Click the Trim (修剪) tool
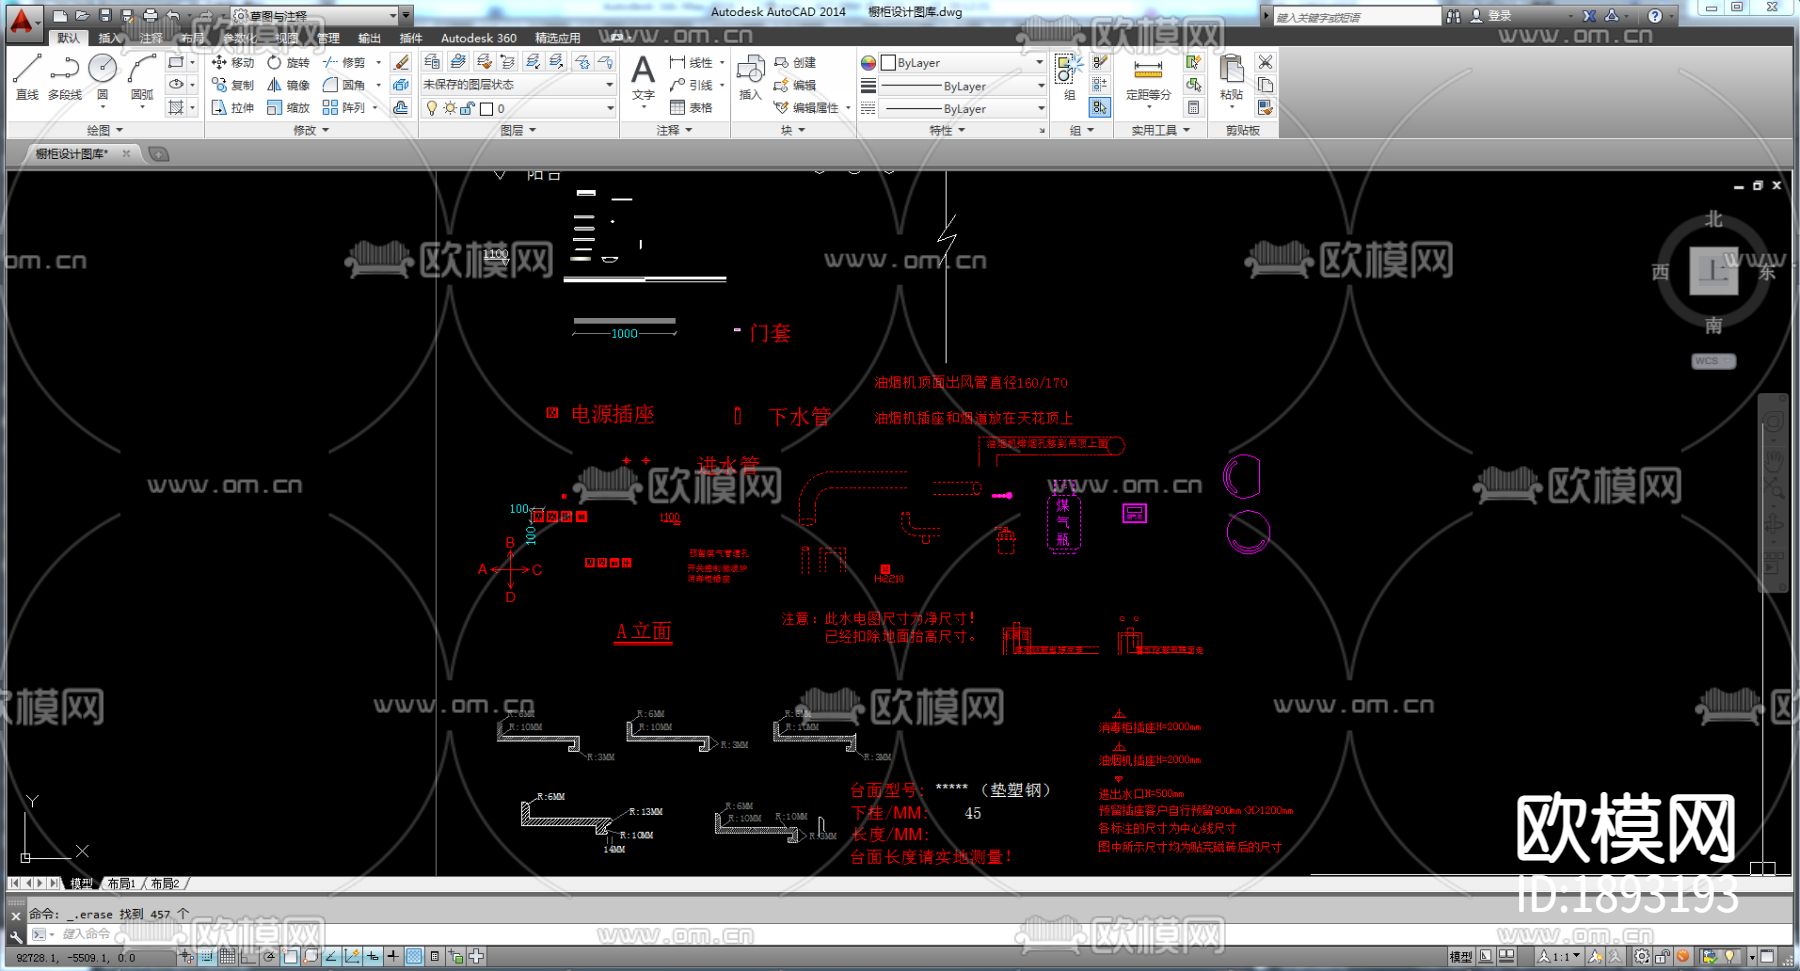 coord(343,62)
